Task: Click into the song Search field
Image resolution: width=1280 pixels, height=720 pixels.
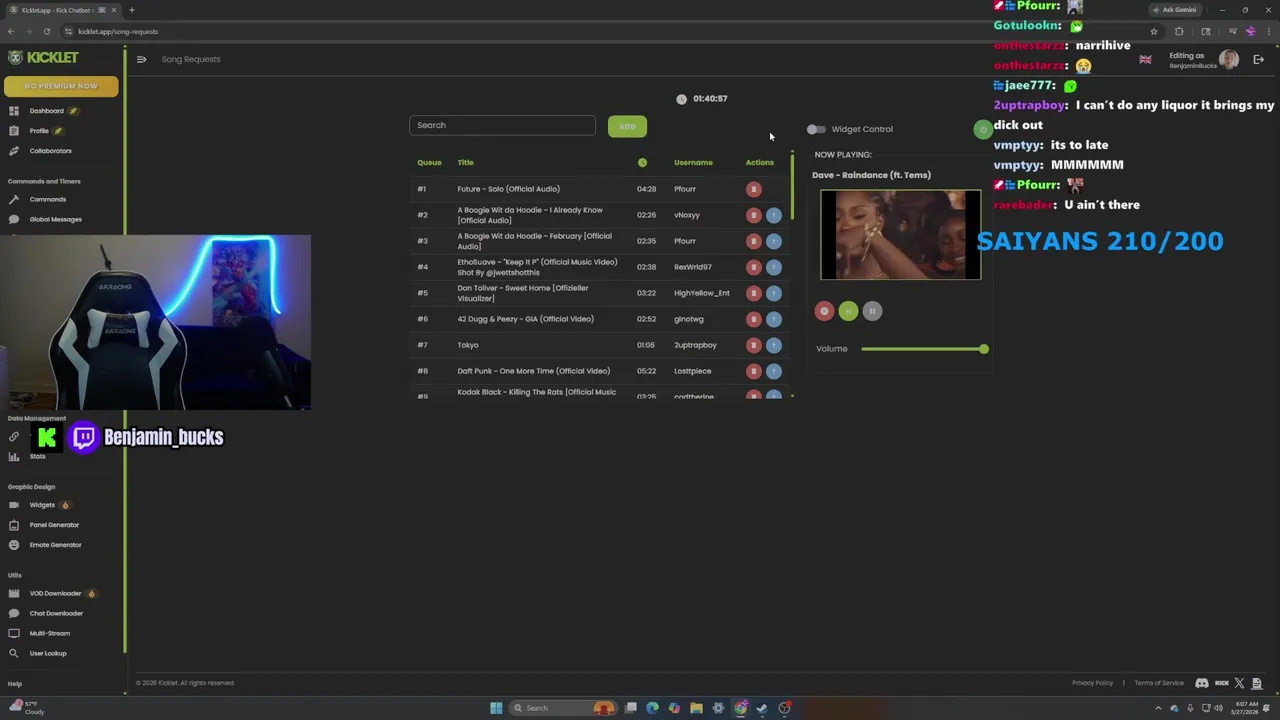Action: 502,125
